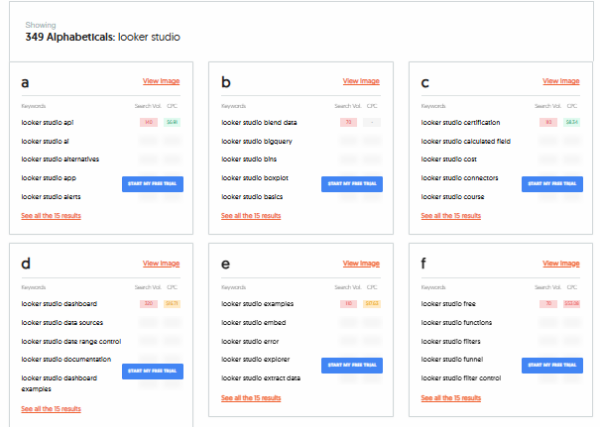
Task: Click CPC badge for 'looker studio dashboard'
Action: coord(172,304)
